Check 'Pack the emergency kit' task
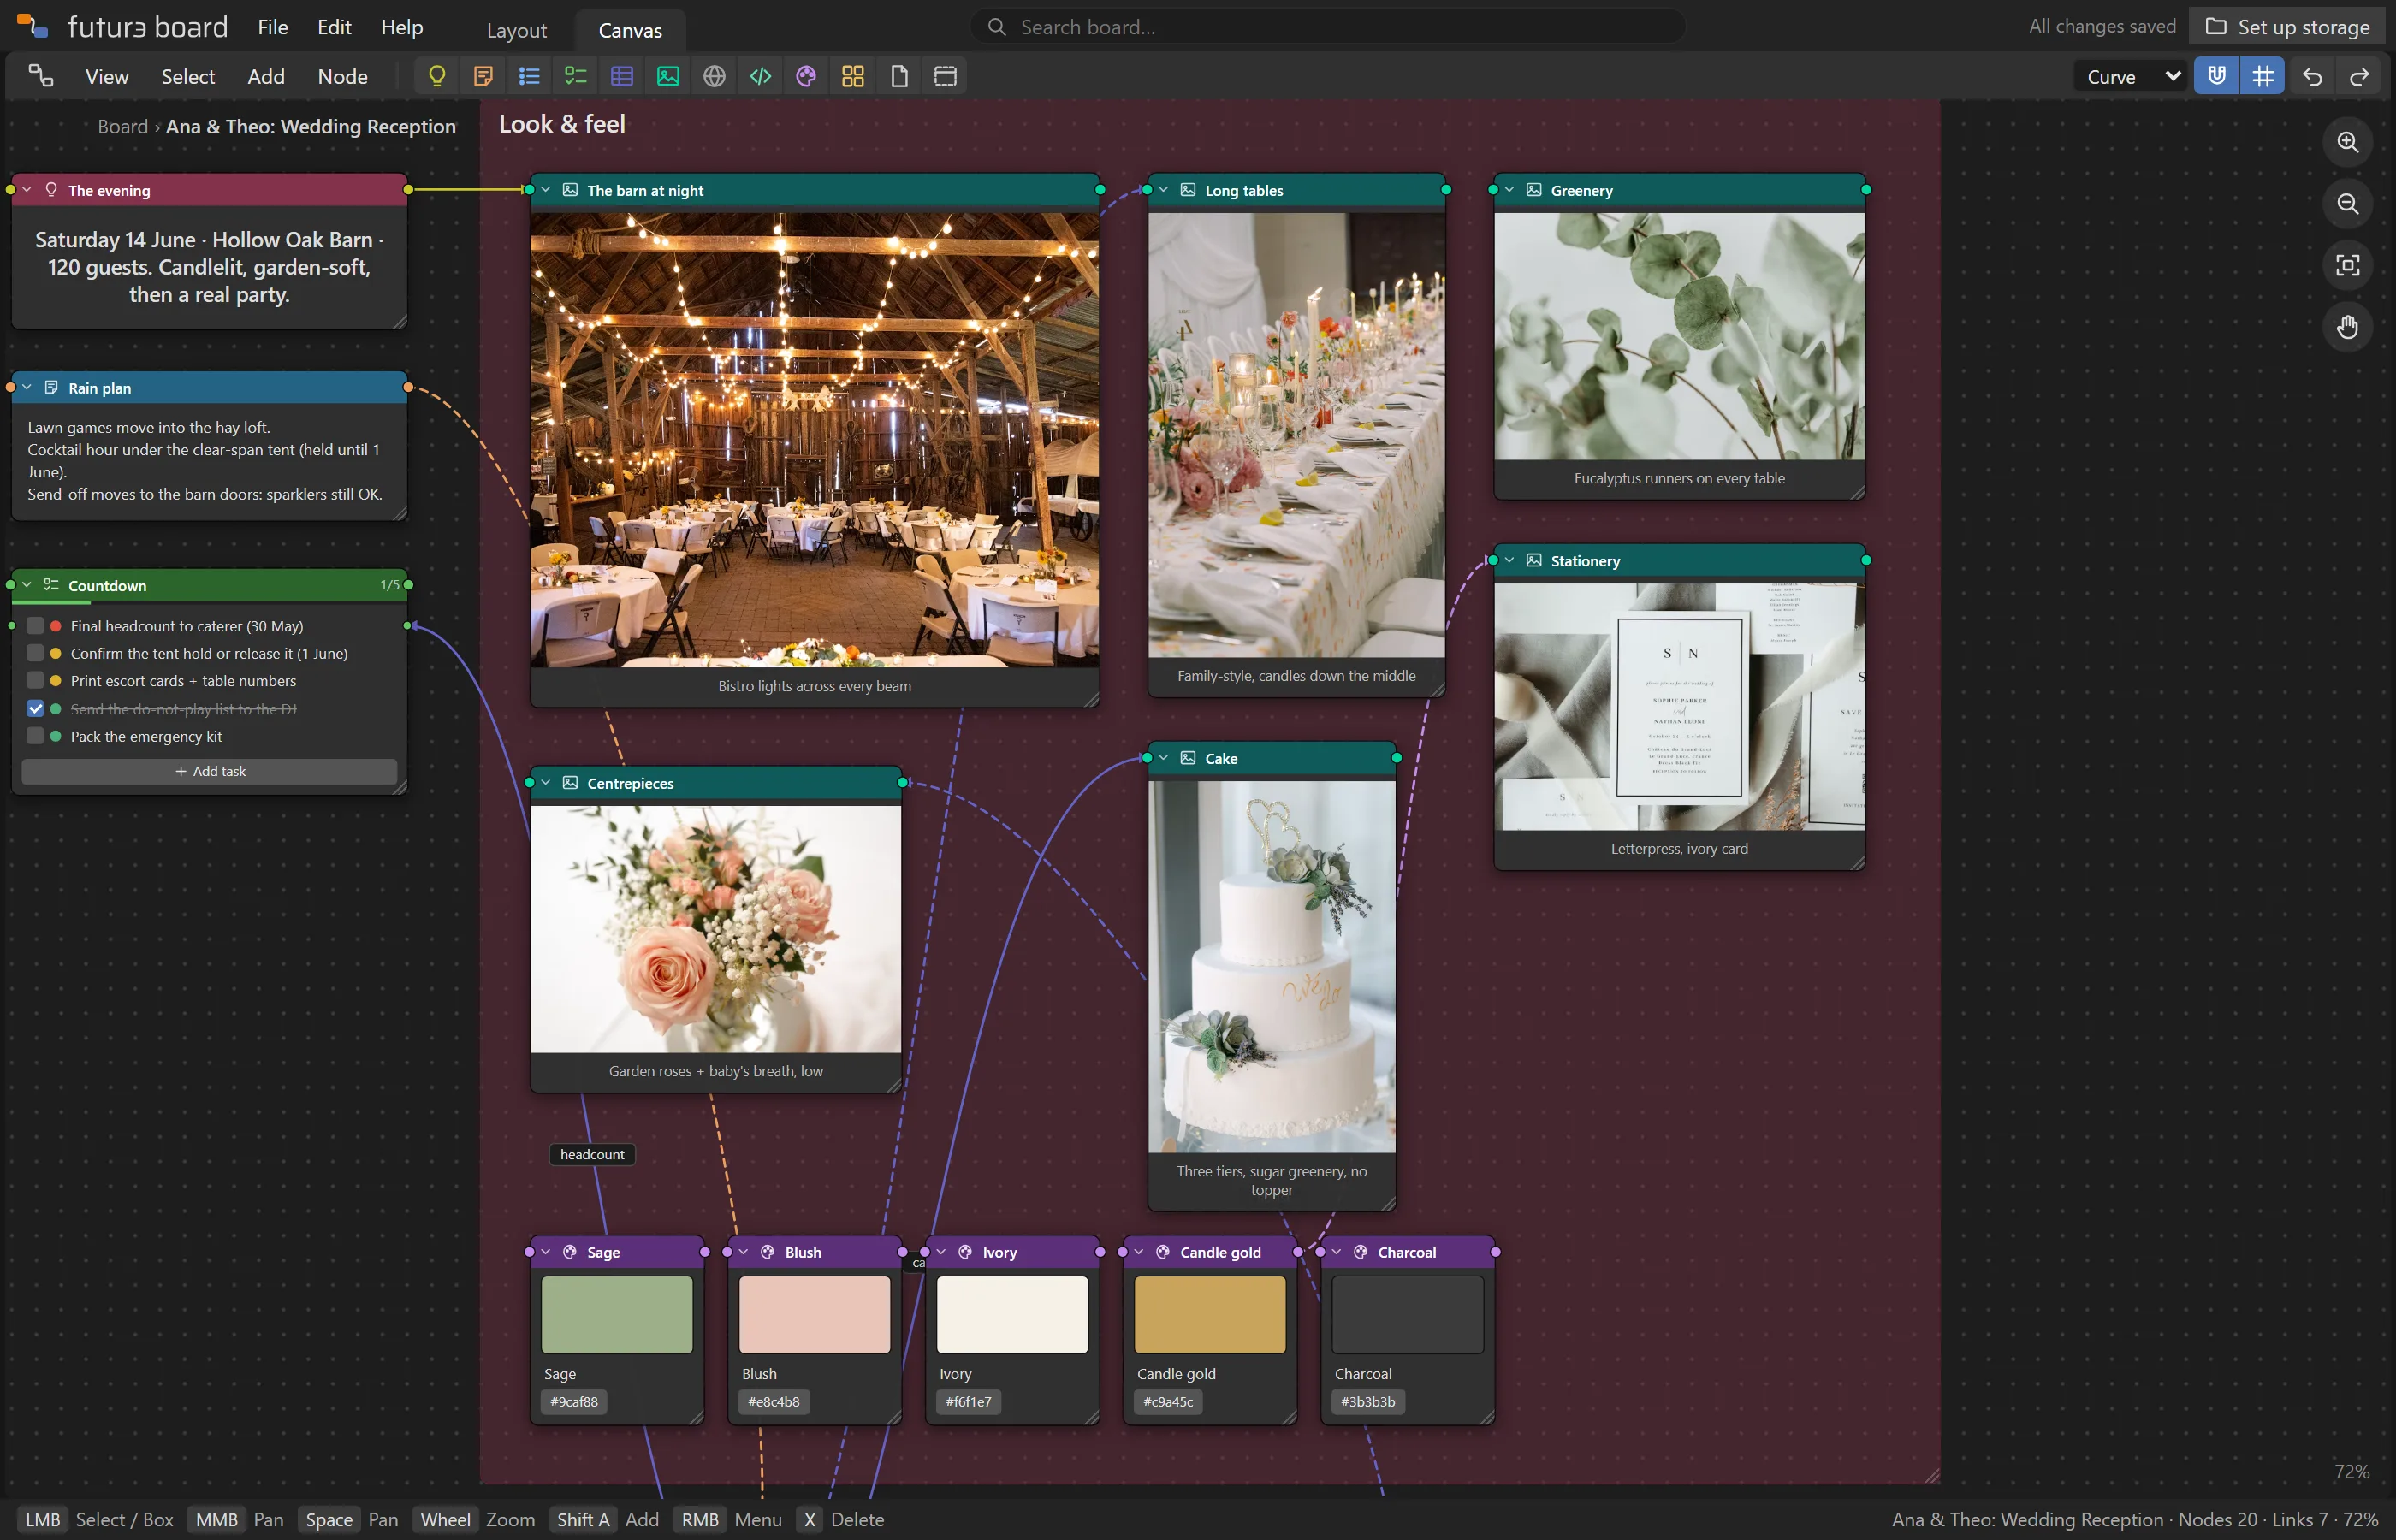 tap(35, 736)
